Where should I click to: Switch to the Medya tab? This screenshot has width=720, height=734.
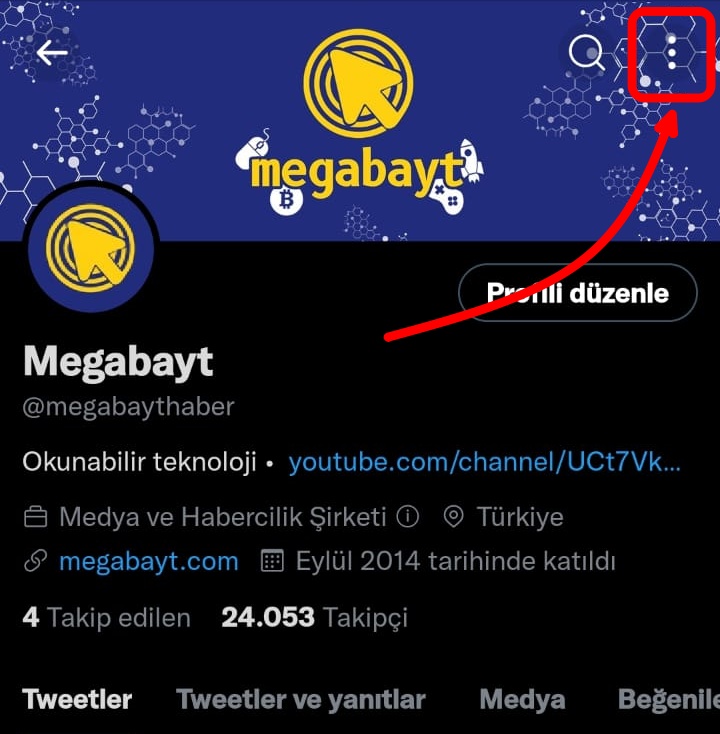[x=522, y=700]
